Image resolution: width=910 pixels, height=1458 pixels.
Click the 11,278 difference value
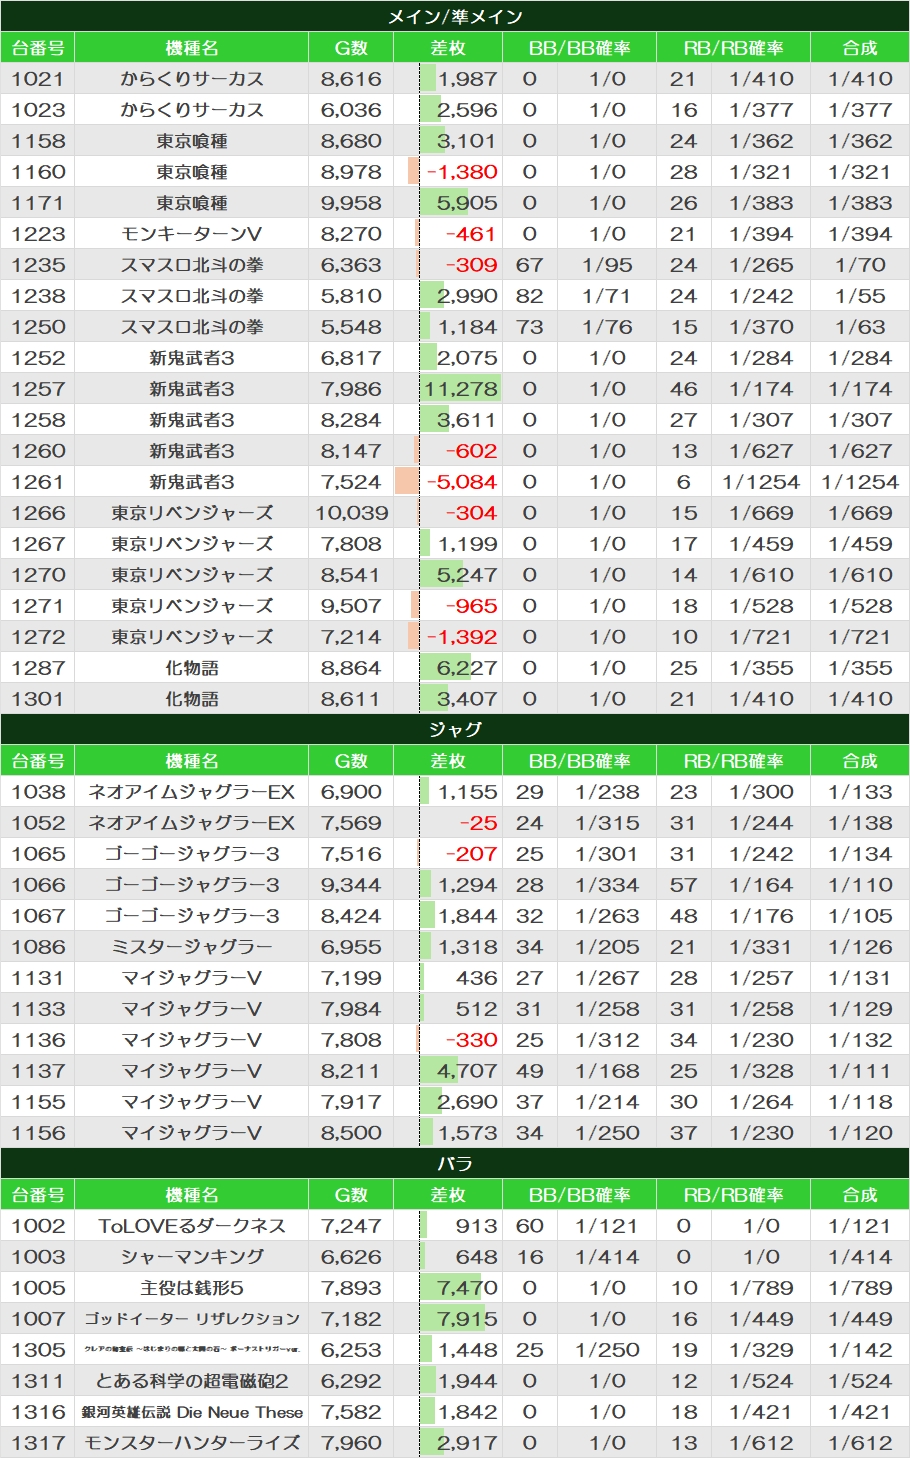460,389
